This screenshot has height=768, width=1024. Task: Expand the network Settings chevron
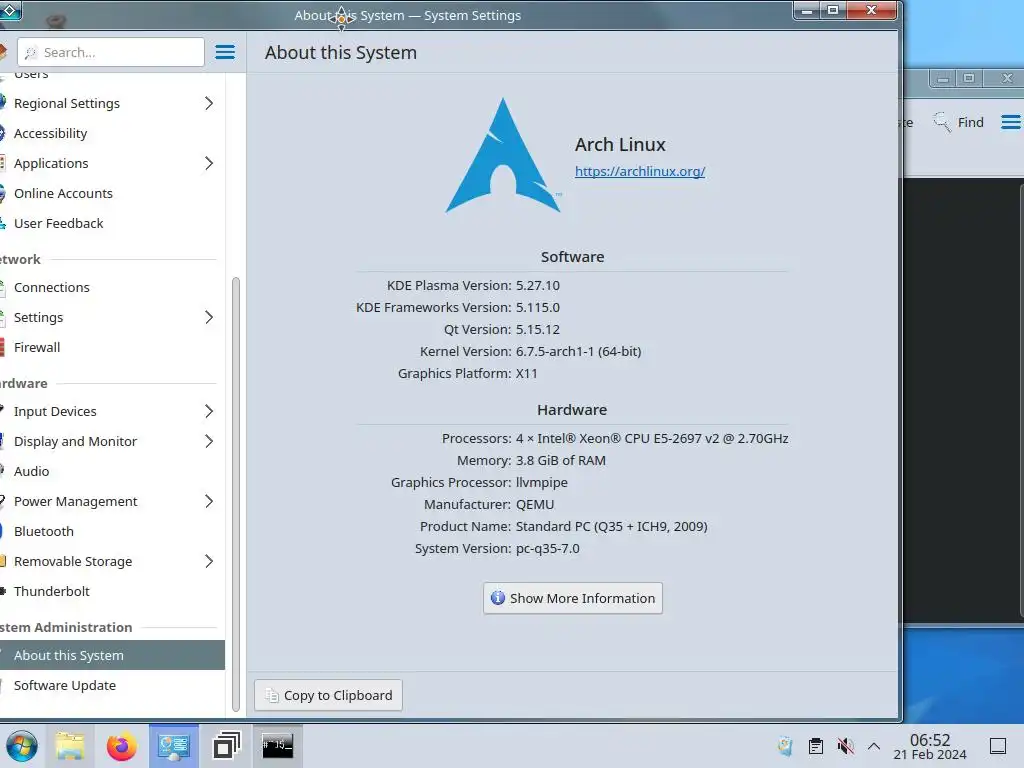point(209,317)
